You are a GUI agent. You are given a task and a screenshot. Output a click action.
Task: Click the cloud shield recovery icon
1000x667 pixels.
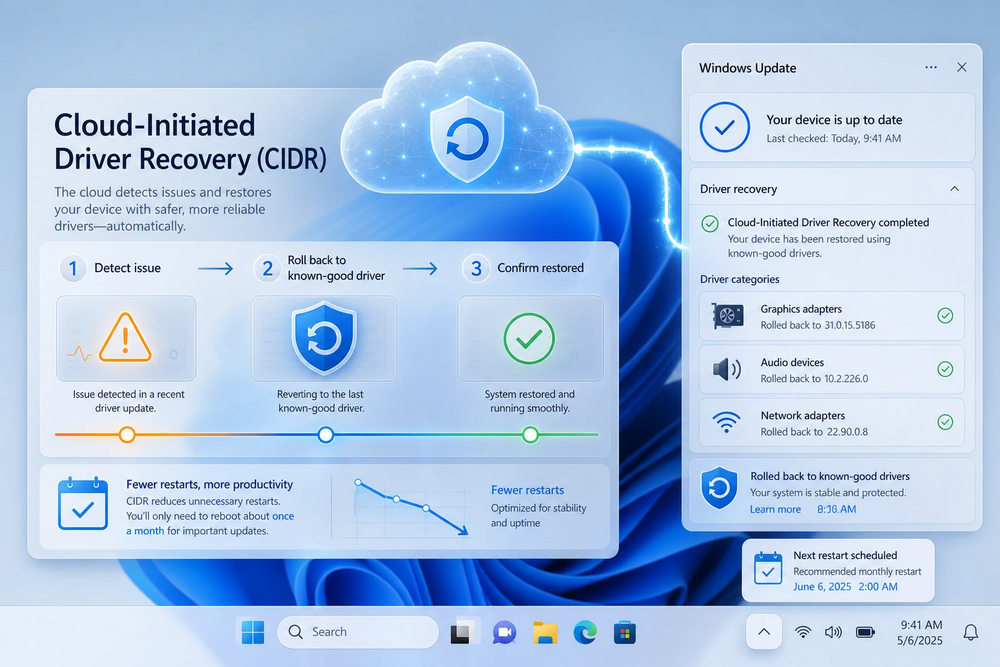point(467,139)
